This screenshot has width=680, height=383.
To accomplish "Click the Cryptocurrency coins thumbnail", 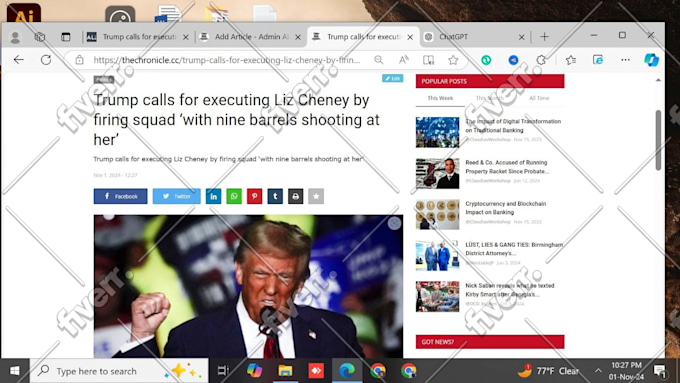I will (437, 214).
